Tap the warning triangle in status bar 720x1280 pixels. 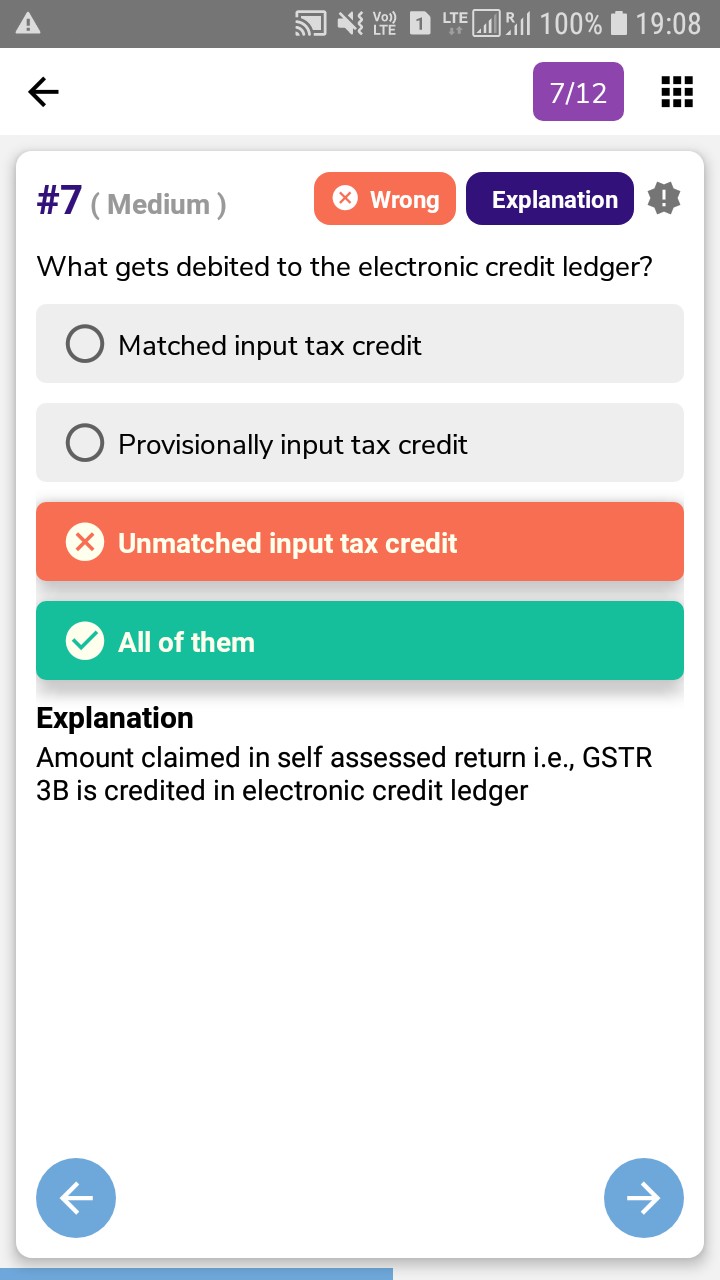click(28, 24)
